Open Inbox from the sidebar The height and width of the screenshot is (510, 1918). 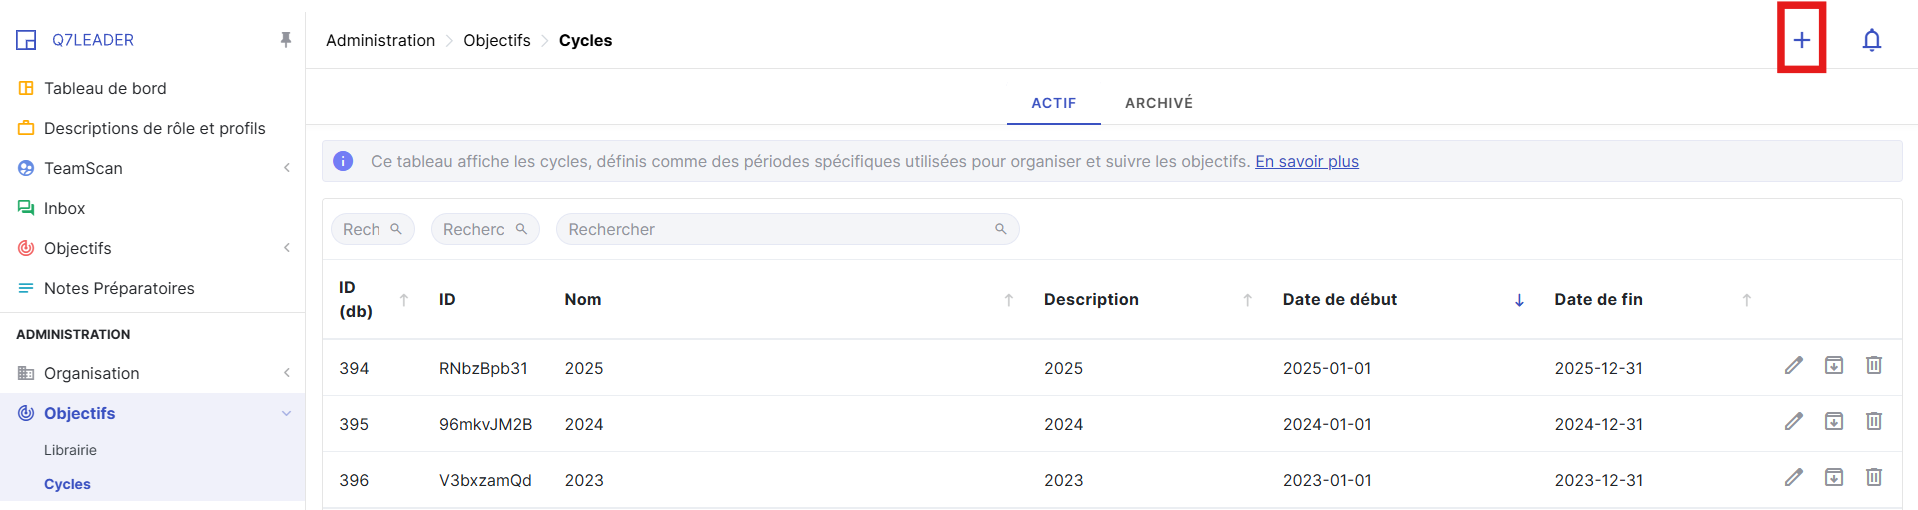point(64,208)
